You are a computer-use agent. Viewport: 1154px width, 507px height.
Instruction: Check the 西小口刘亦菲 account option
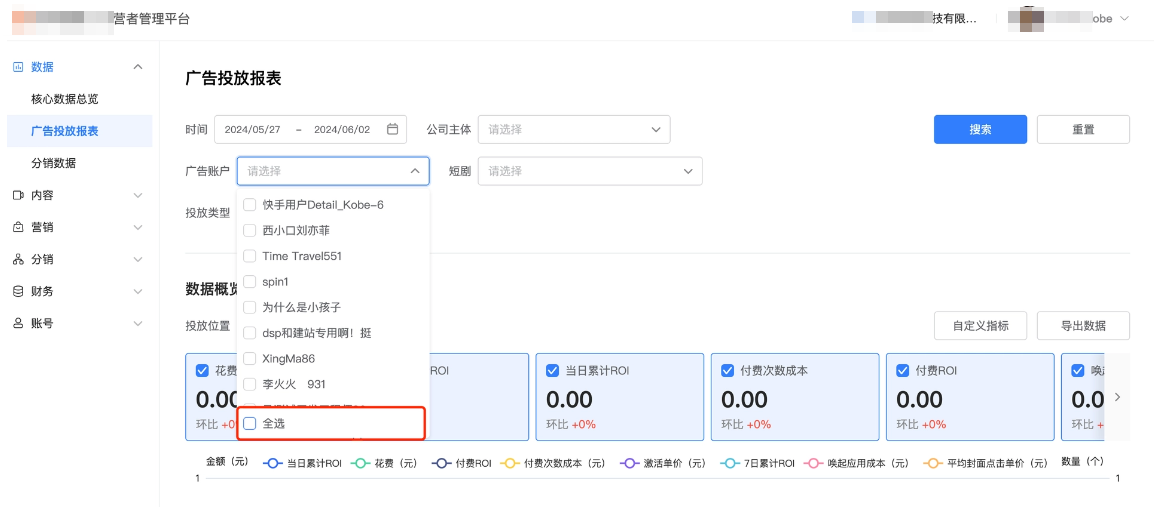(x=249, y=230)
